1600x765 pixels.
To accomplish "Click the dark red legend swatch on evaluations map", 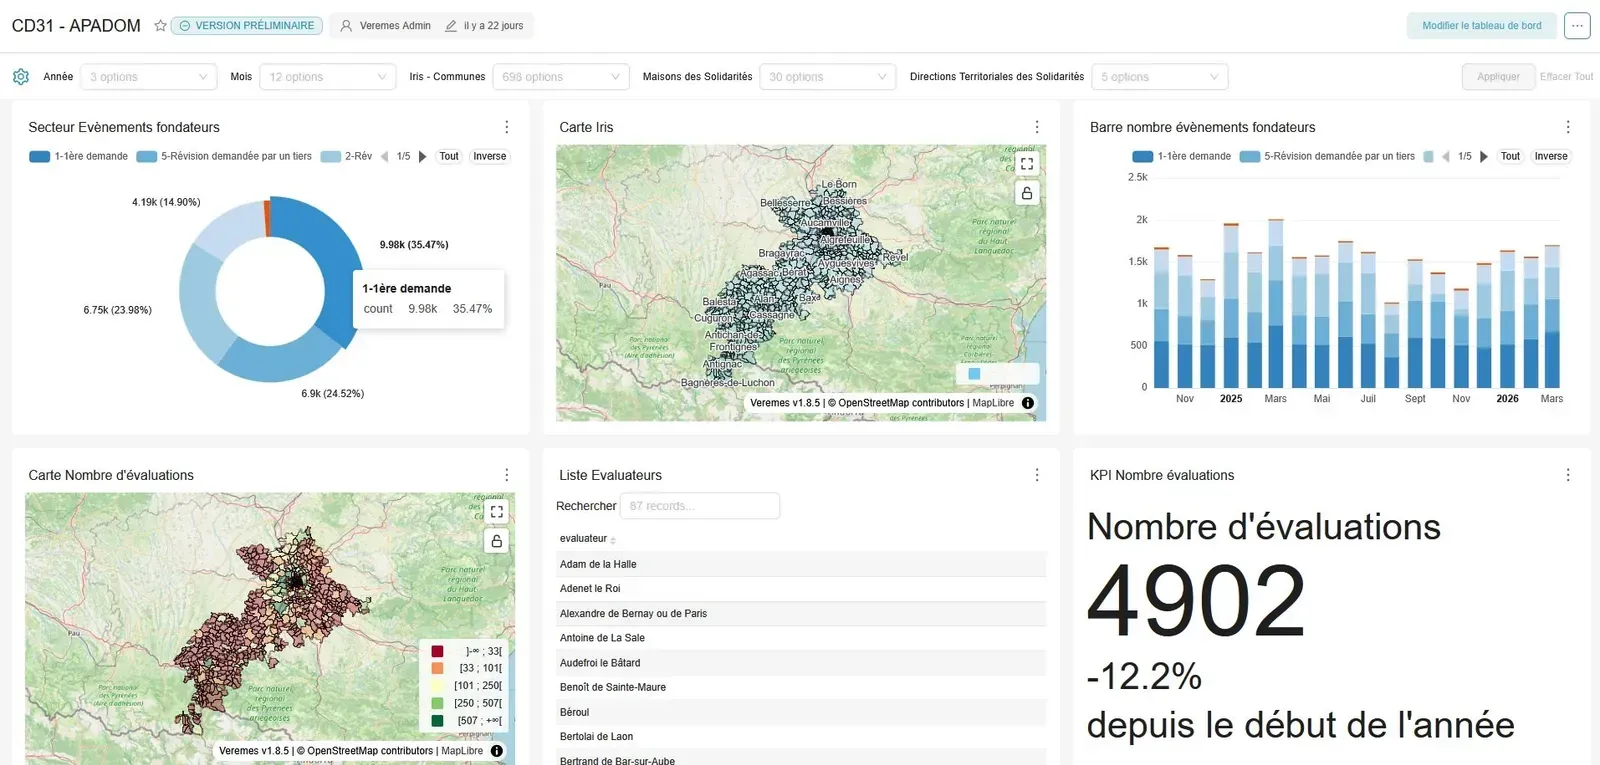I will coord(437,652).
